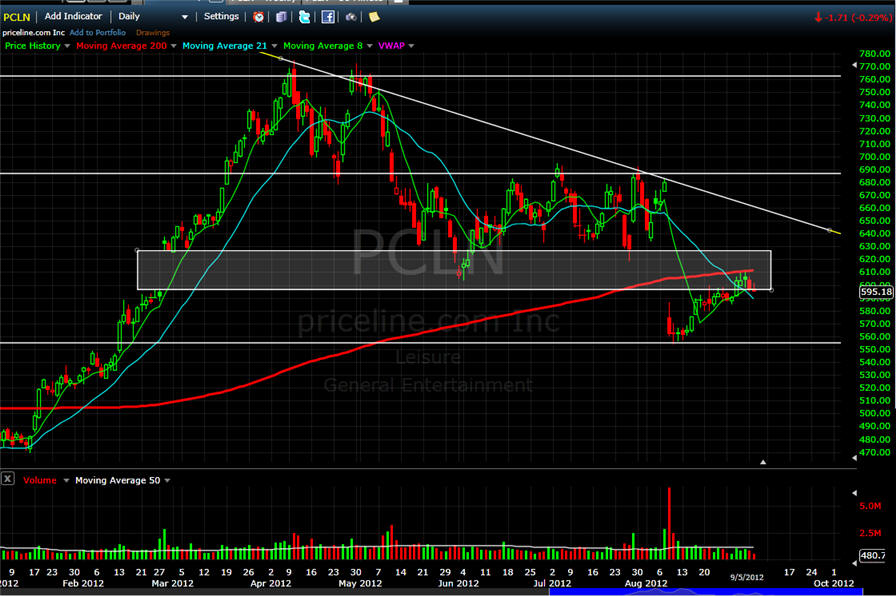
Task: Click the white up-triangle above the volume panel
Action: (x=763, y=462)
